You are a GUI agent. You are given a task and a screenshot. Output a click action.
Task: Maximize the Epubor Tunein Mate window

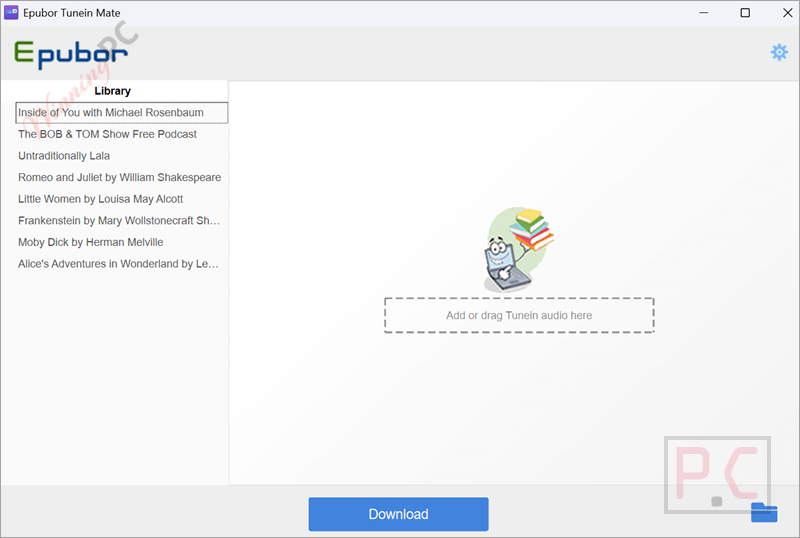click(x=745, y=13)
